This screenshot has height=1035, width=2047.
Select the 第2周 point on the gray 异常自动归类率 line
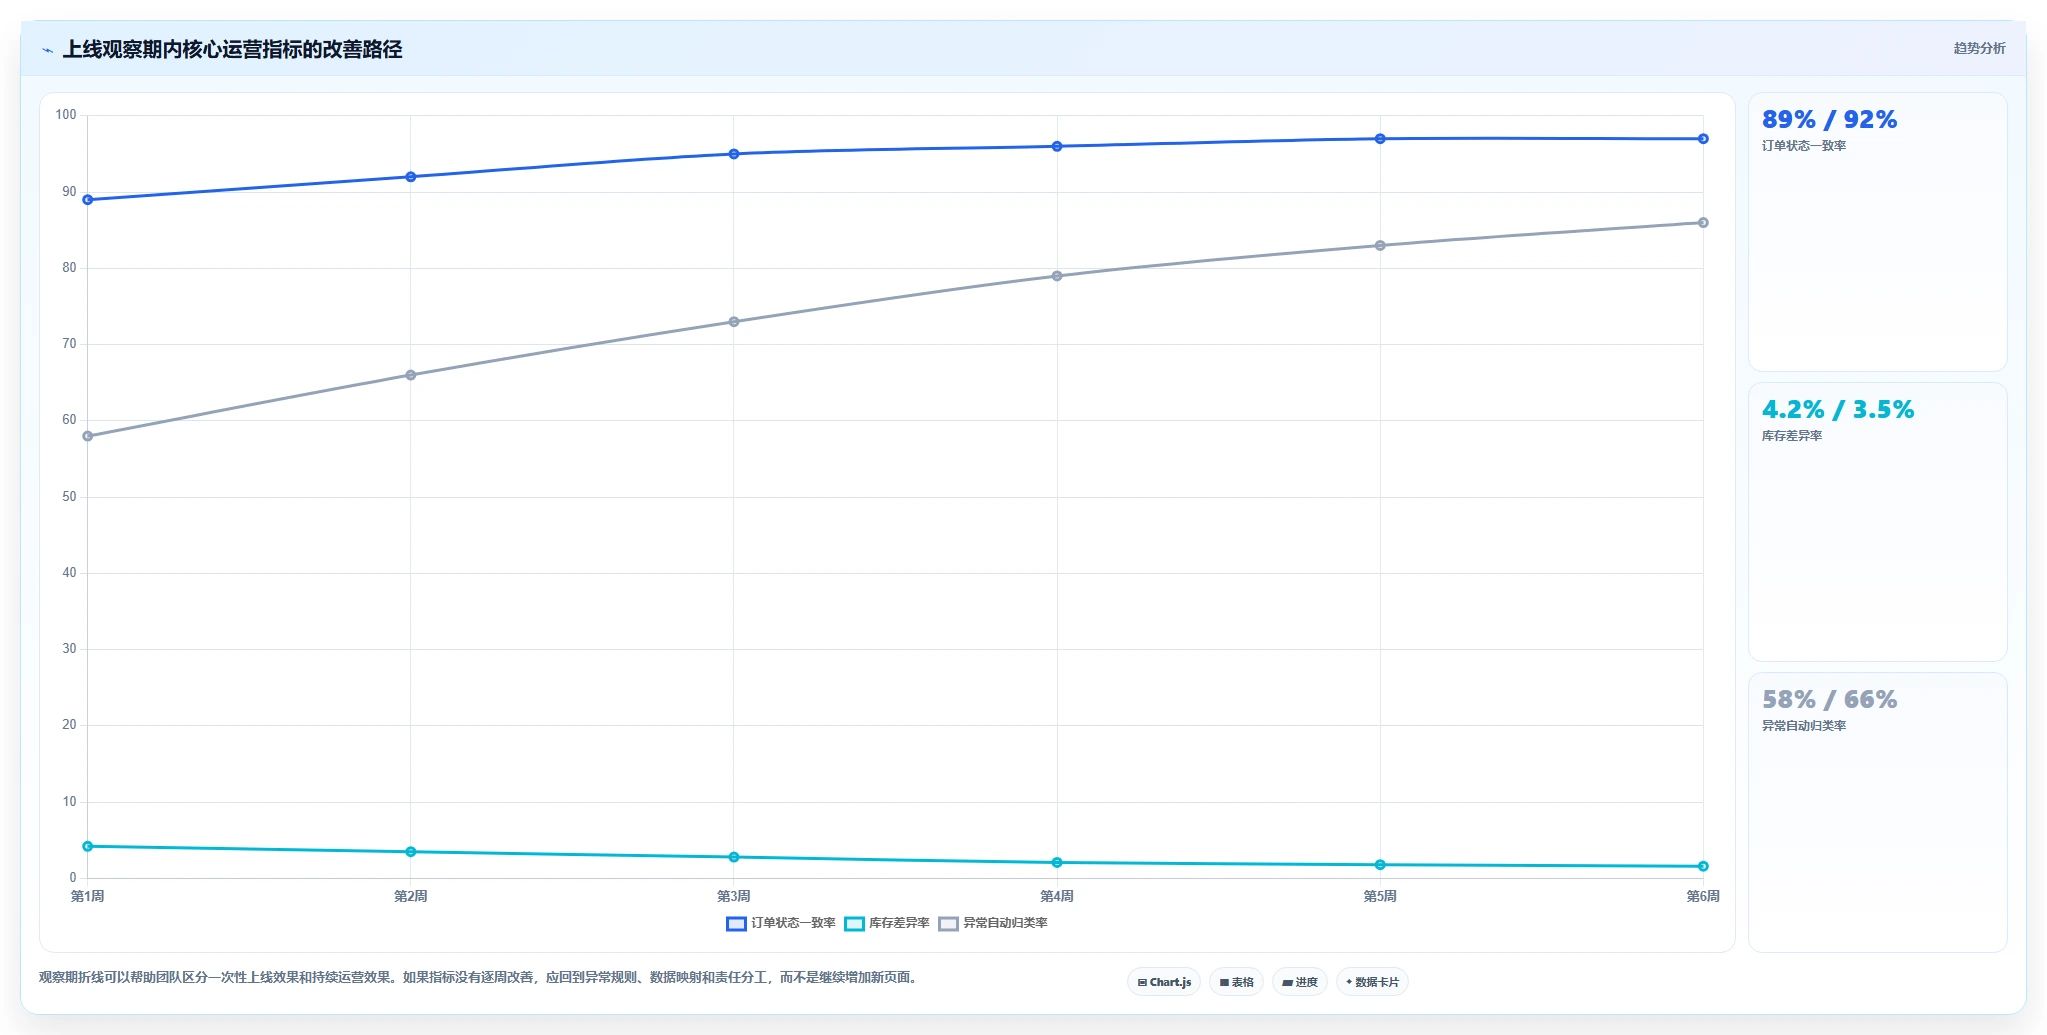411,375
